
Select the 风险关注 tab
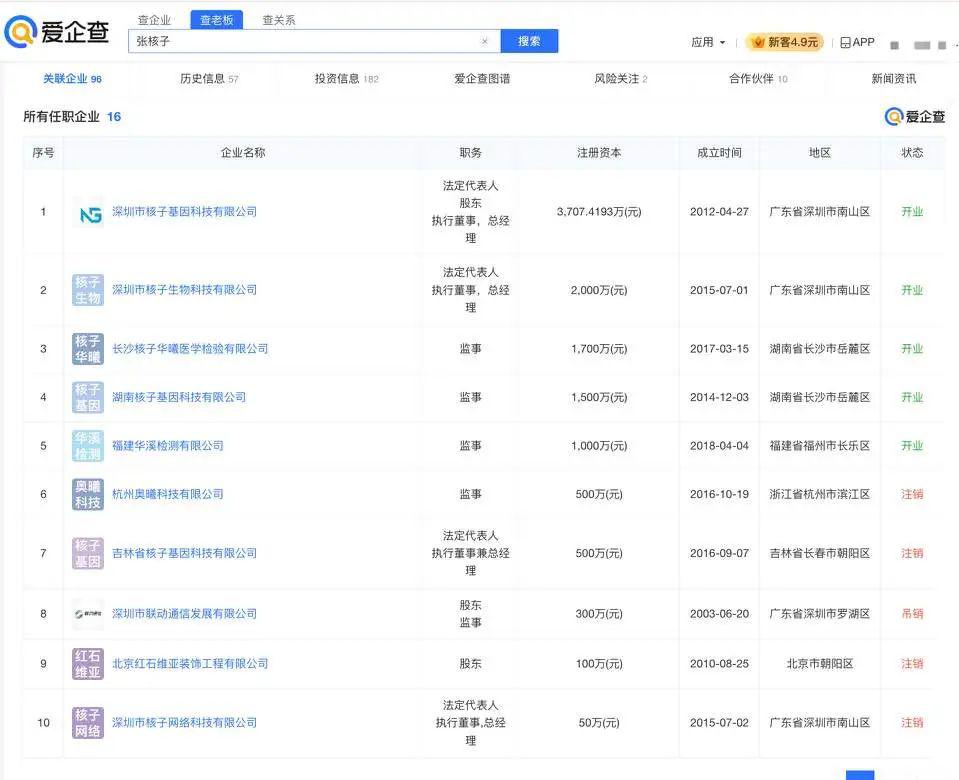pos(620,79)
